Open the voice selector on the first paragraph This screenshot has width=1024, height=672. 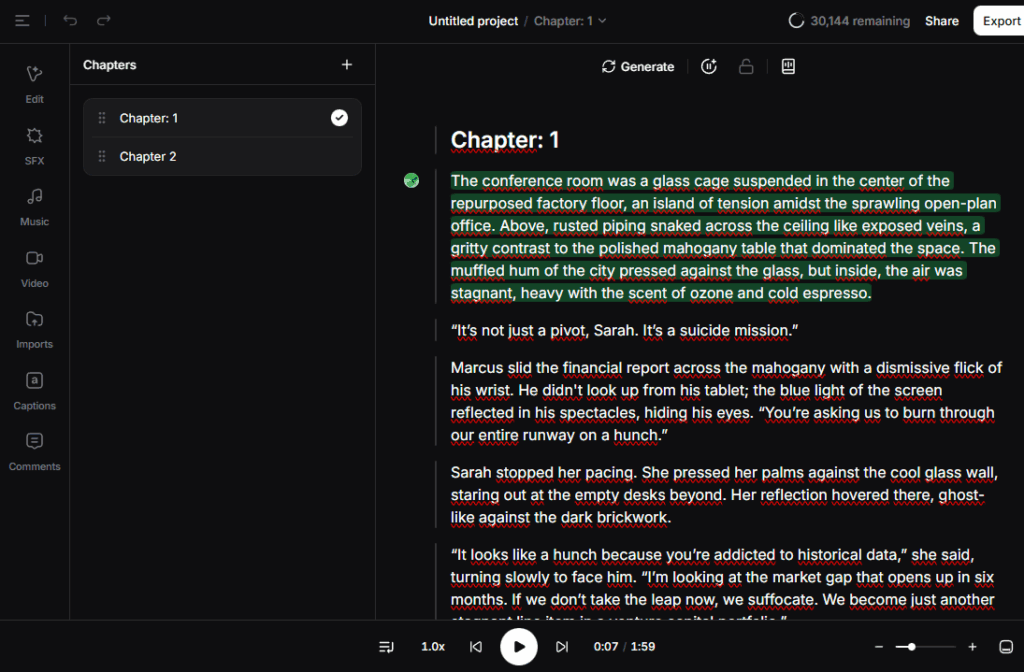[411, 181]
